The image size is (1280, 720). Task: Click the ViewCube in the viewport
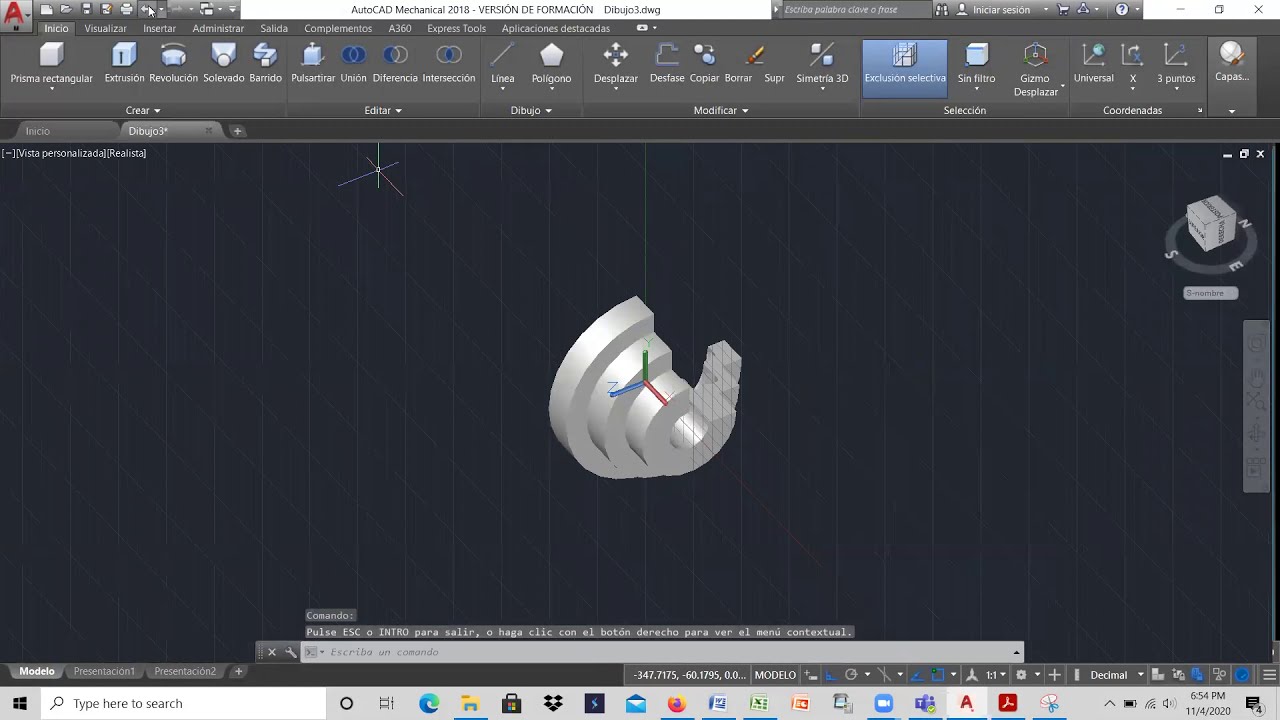click(1210, 223)
